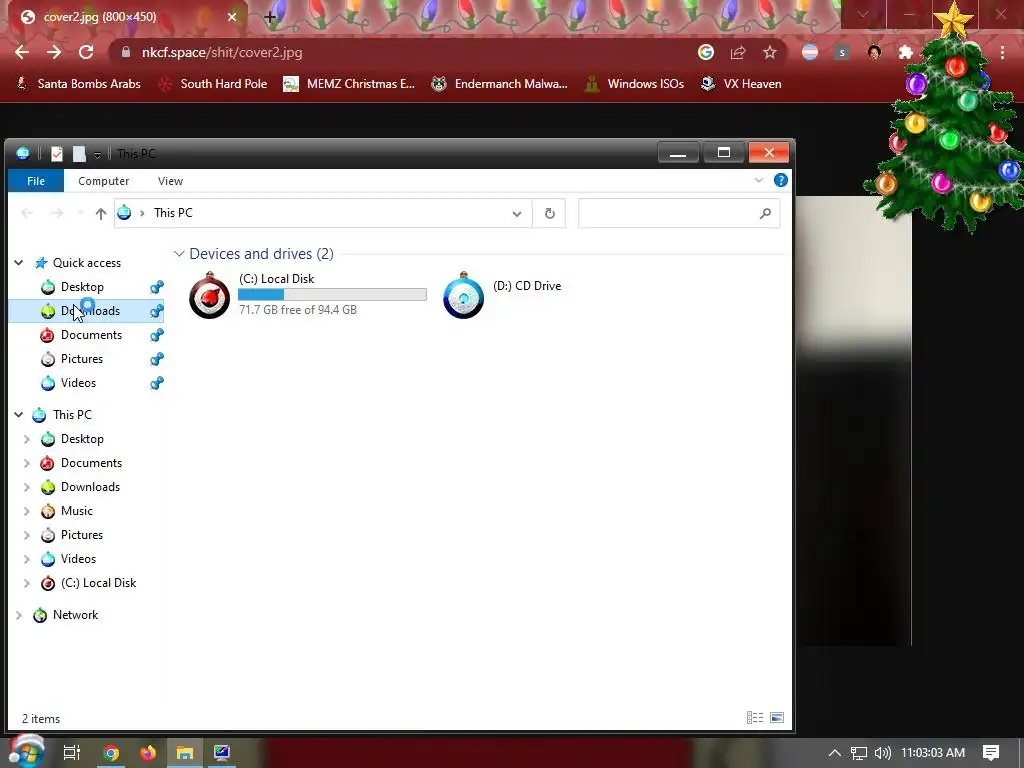Viewport: 1024px width, 768px height.
Task: Open Santa Bombs Arabs bookmark
Action: point(78,84)
